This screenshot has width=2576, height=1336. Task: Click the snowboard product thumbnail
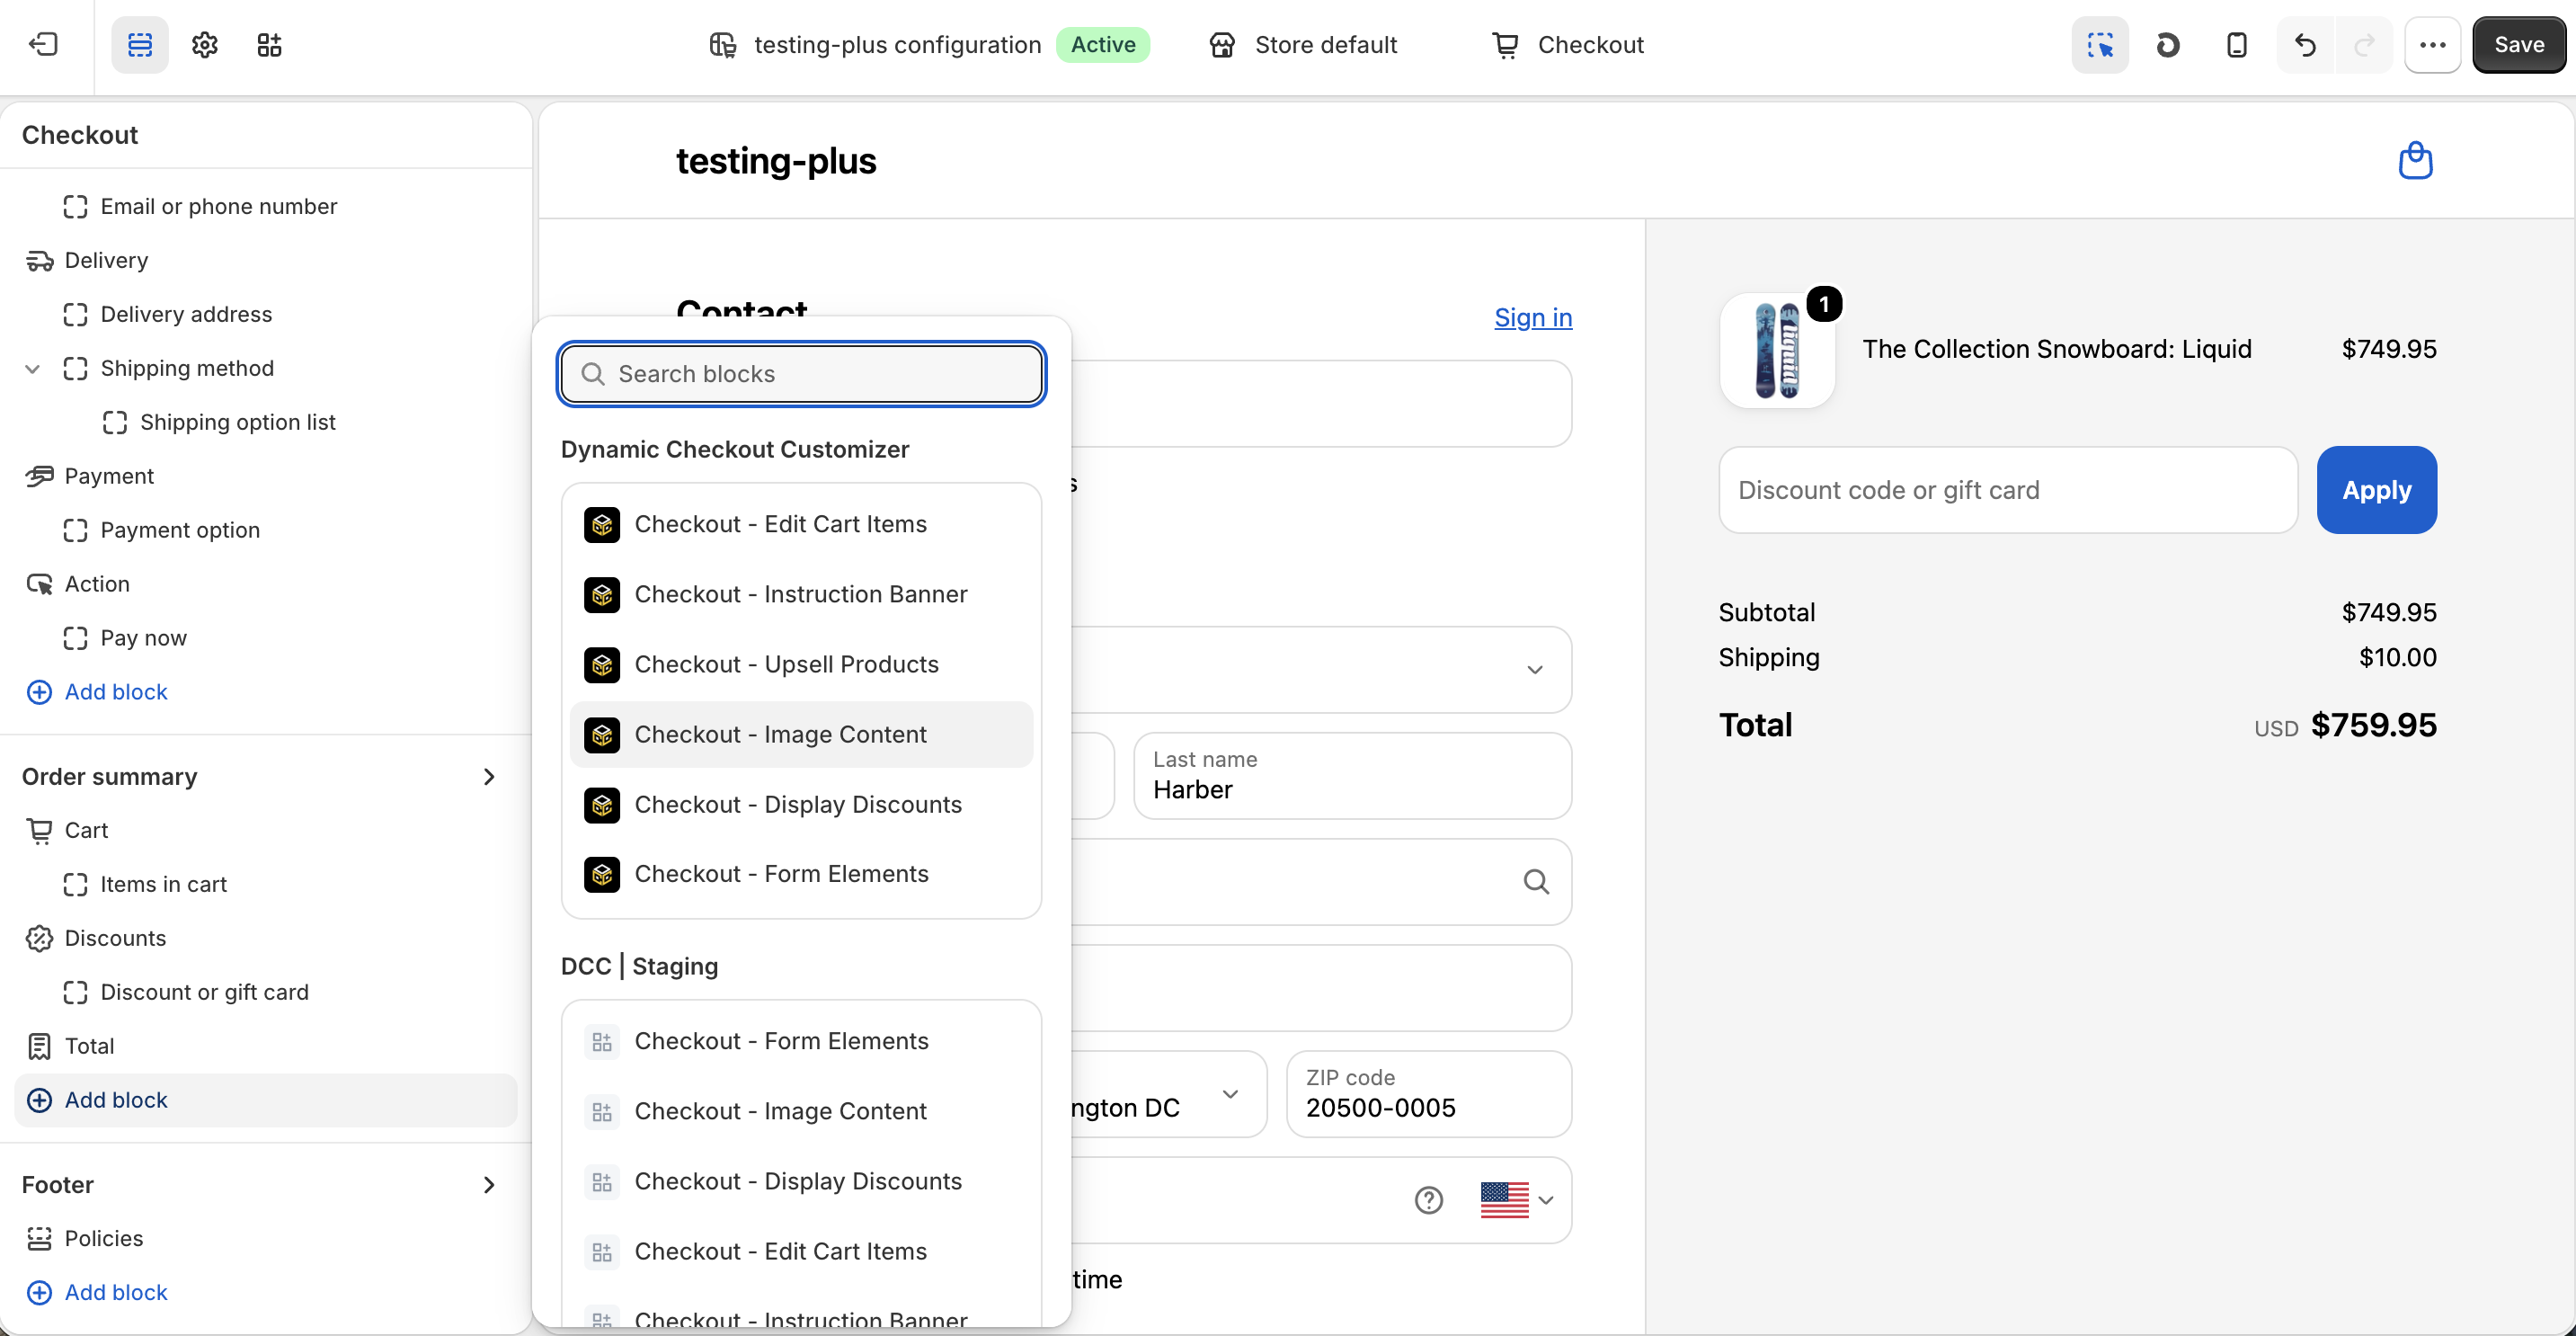click(x=1777, y=350)
